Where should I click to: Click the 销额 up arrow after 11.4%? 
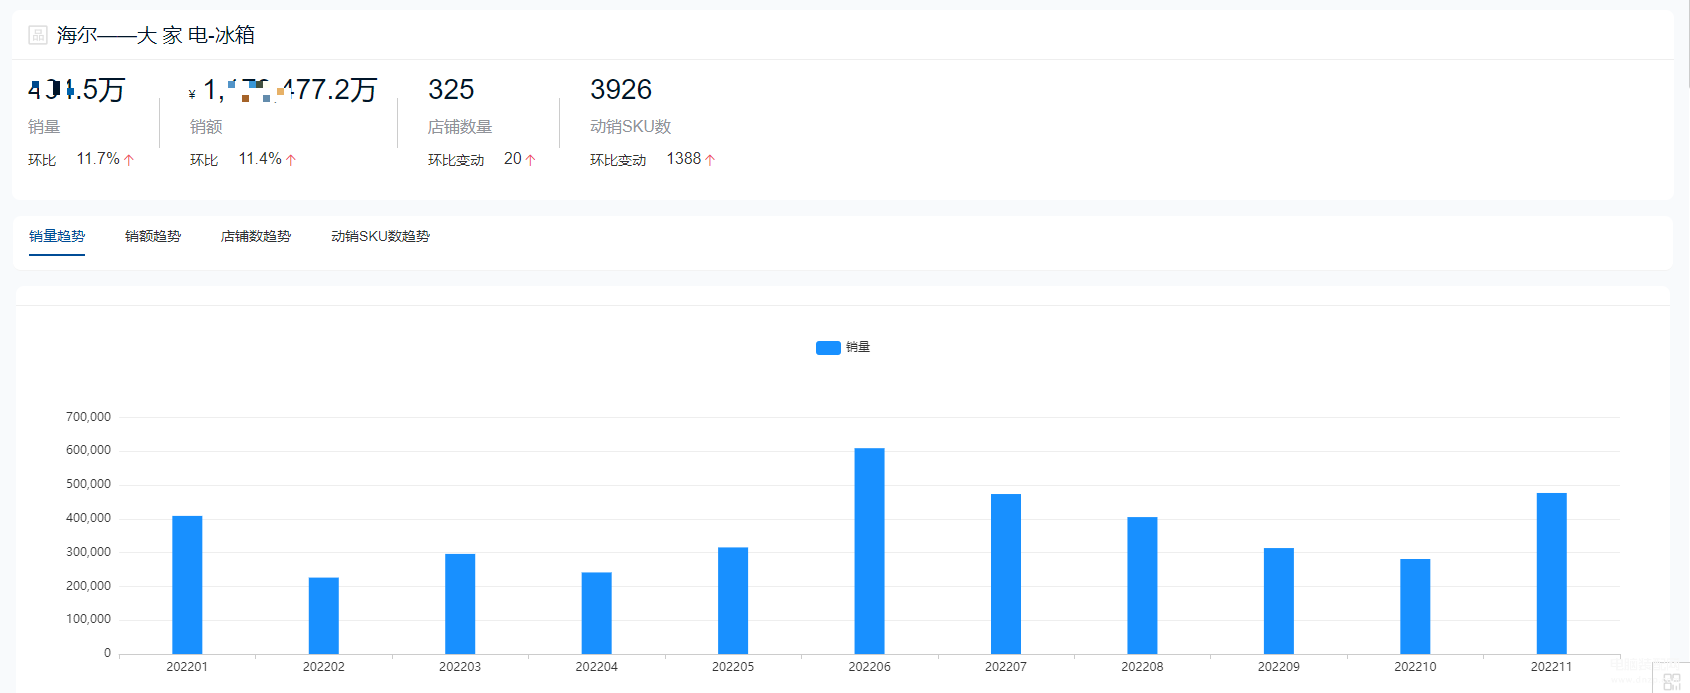pos(291,160)
